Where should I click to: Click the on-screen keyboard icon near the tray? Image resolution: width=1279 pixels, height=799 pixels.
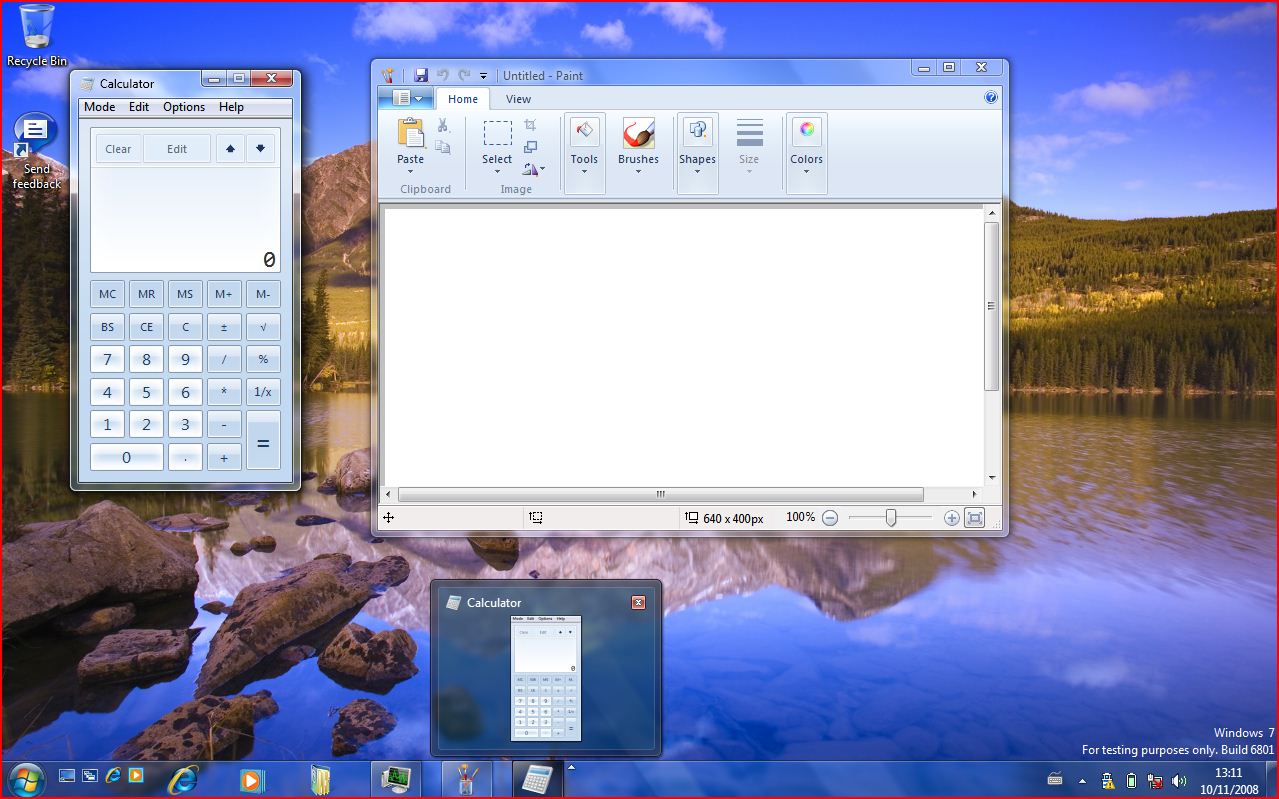tap(1055, 779)
